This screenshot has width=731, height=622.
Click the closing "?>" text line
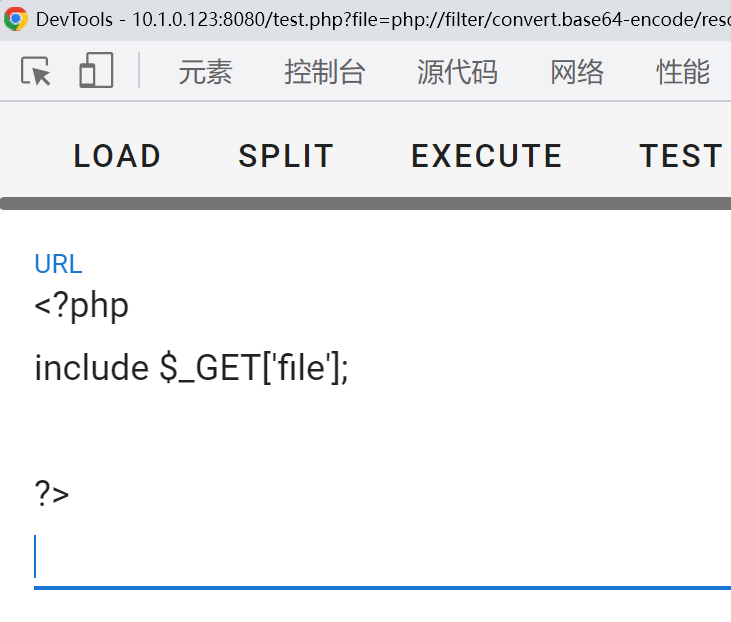click(52, 493)
